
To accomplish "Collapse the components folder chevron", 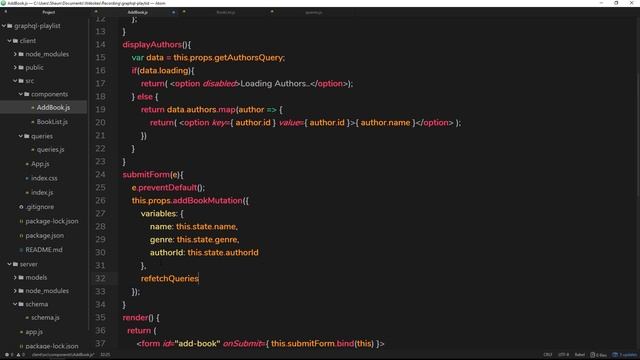I will [21, 94].
